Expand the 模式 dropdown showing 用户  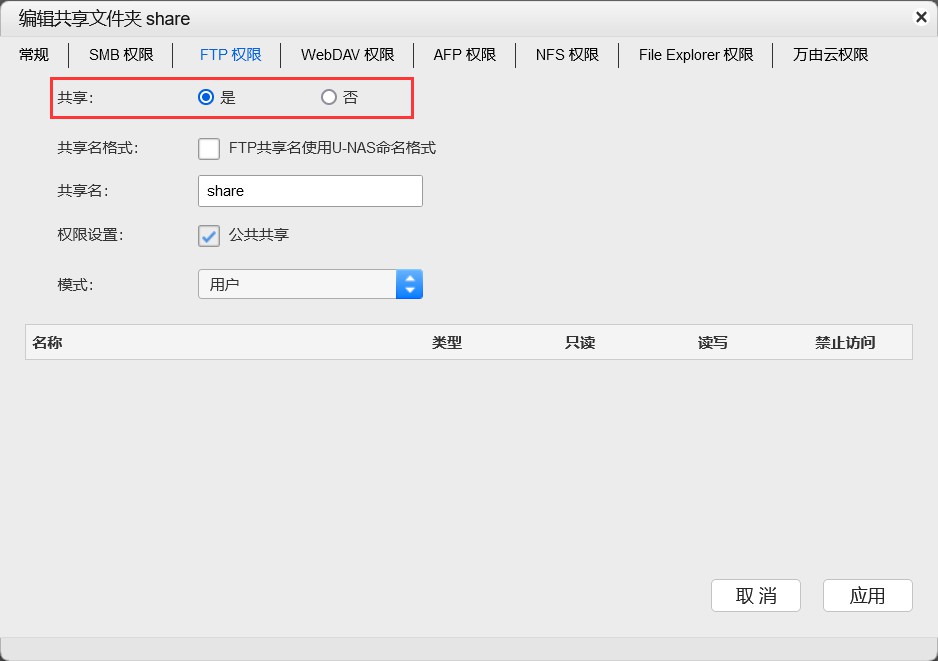[x=310, y=284]
